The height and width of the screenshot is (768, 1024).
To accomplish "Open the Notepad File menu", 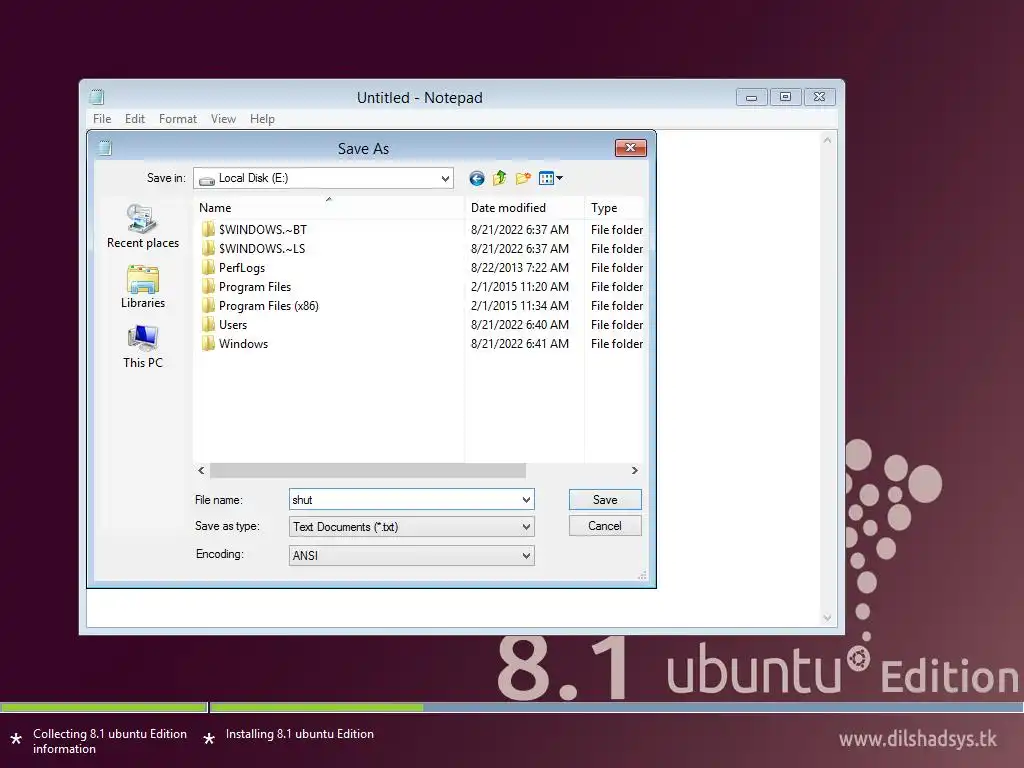I will click(102, 119).
